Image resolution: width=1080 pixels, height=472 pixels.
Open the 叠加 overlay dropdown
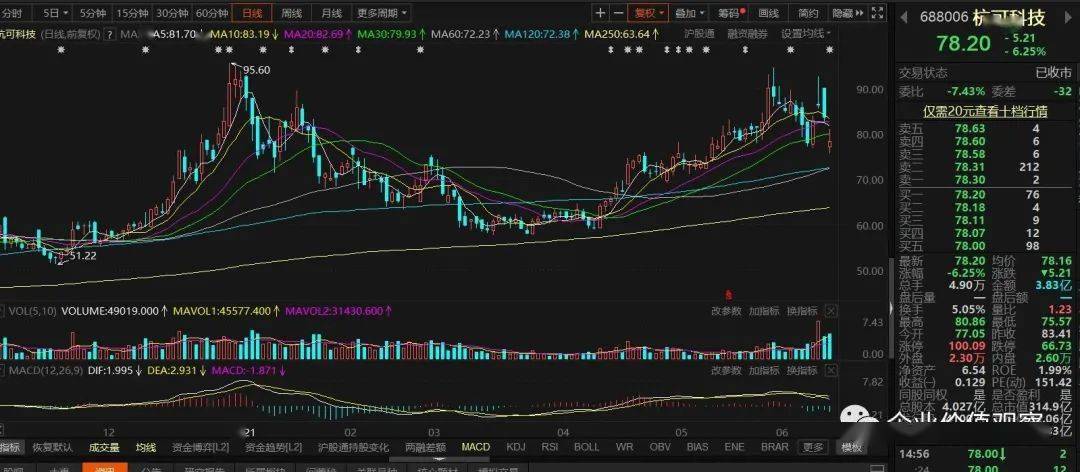click(x=689, y=13)
